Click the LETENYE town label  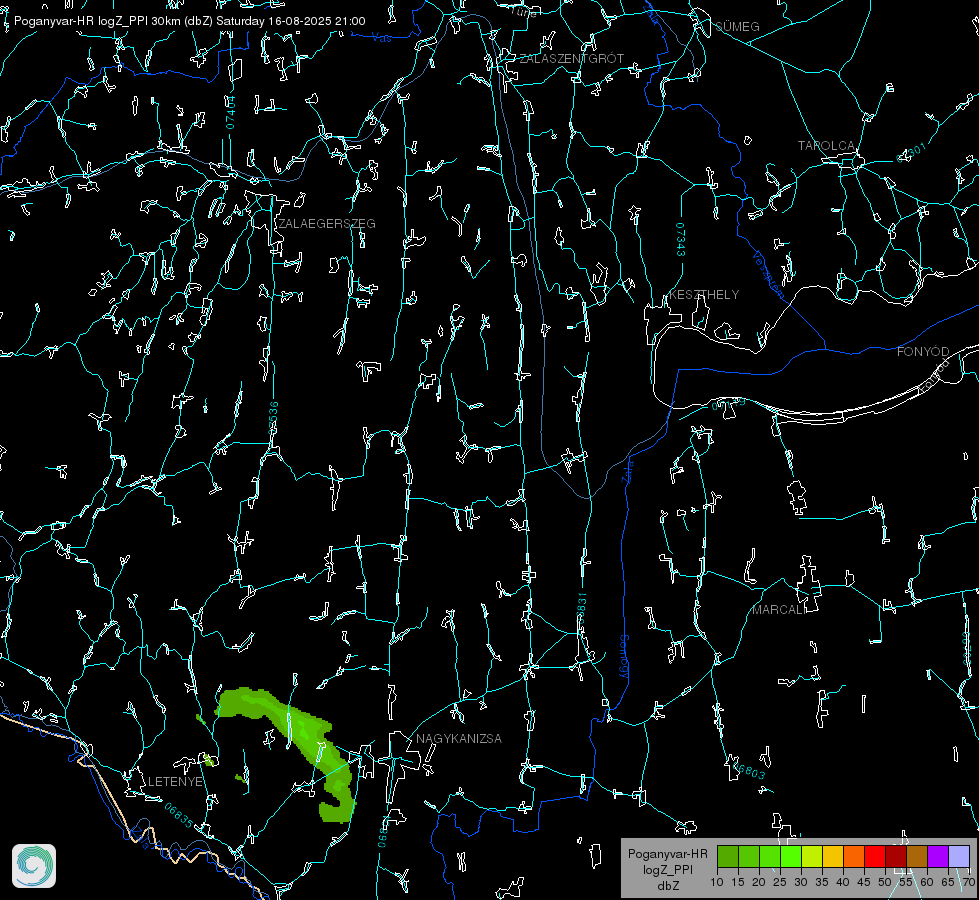point(175,782)
